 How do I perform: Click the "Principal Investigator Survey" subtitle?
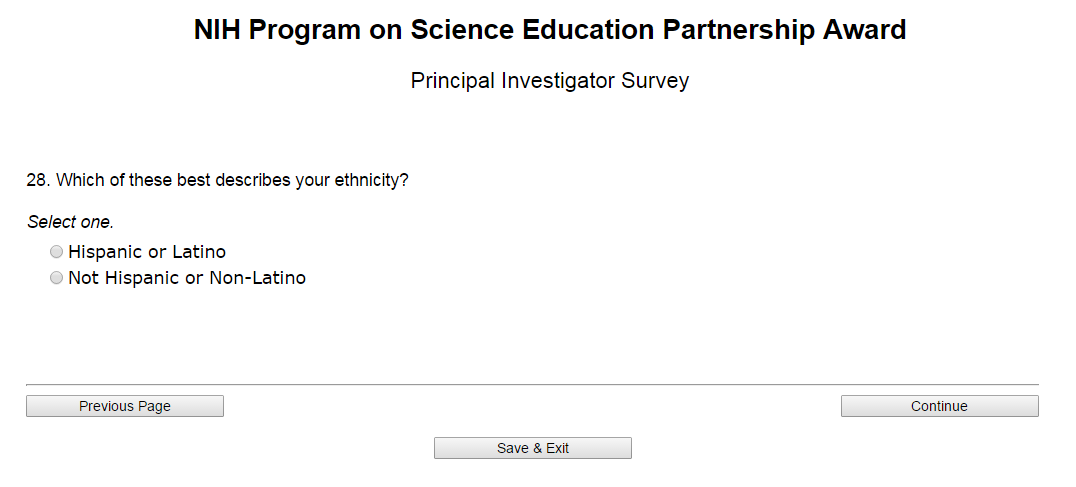point(550,81)
